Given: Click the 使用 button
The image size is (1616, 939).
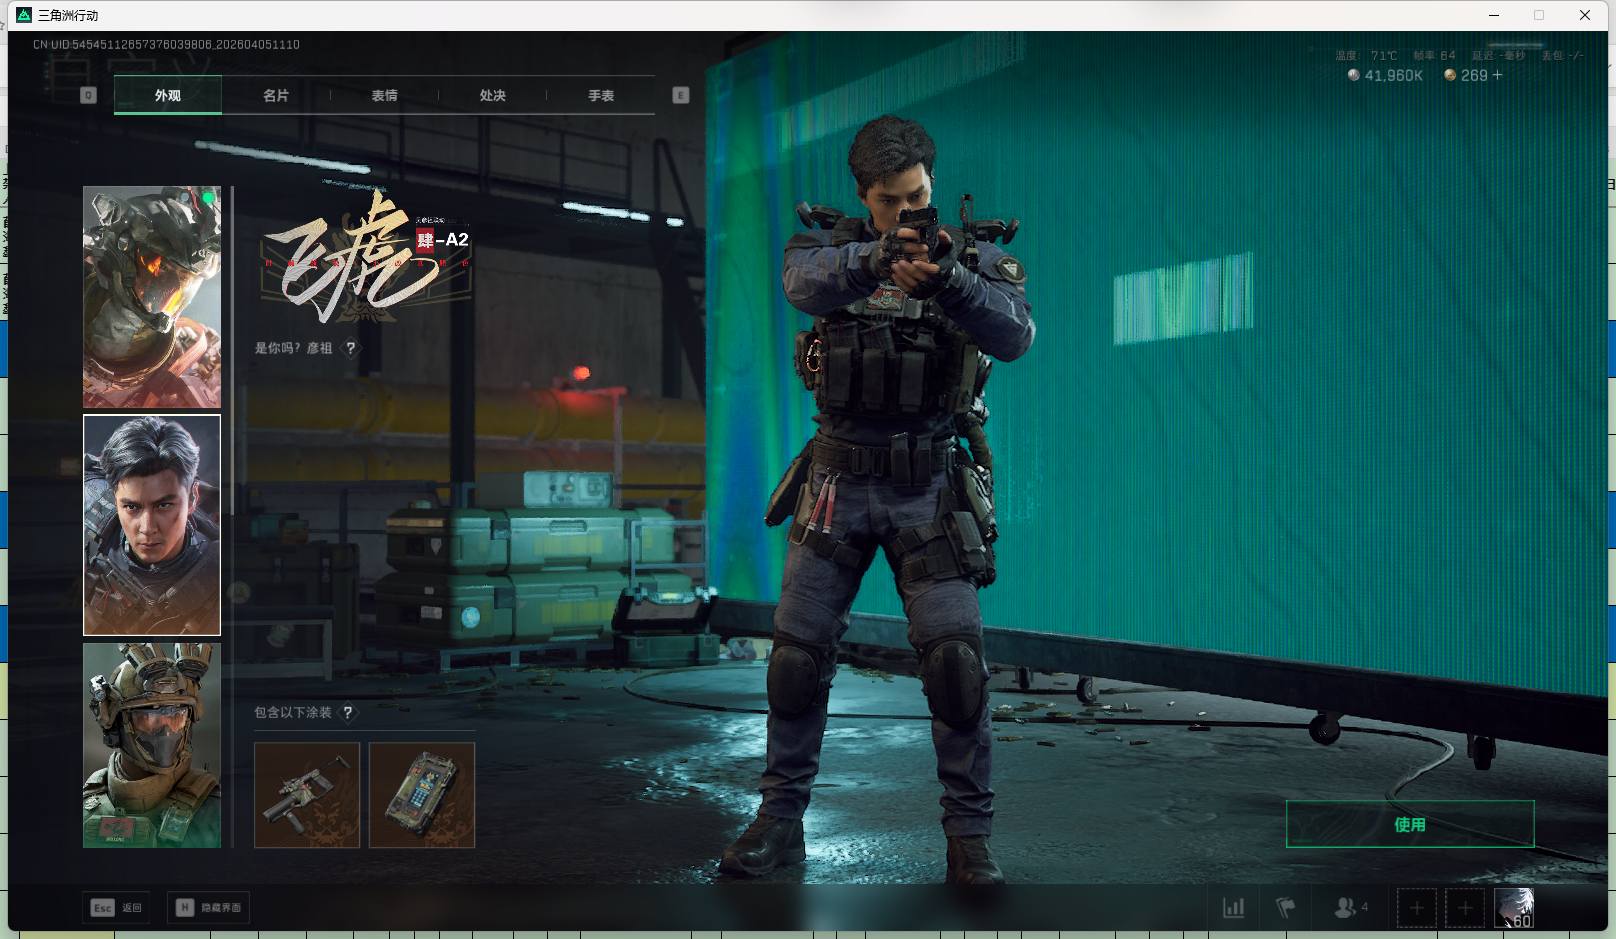Looking at the screenshot, I should tap(1410, 824).
